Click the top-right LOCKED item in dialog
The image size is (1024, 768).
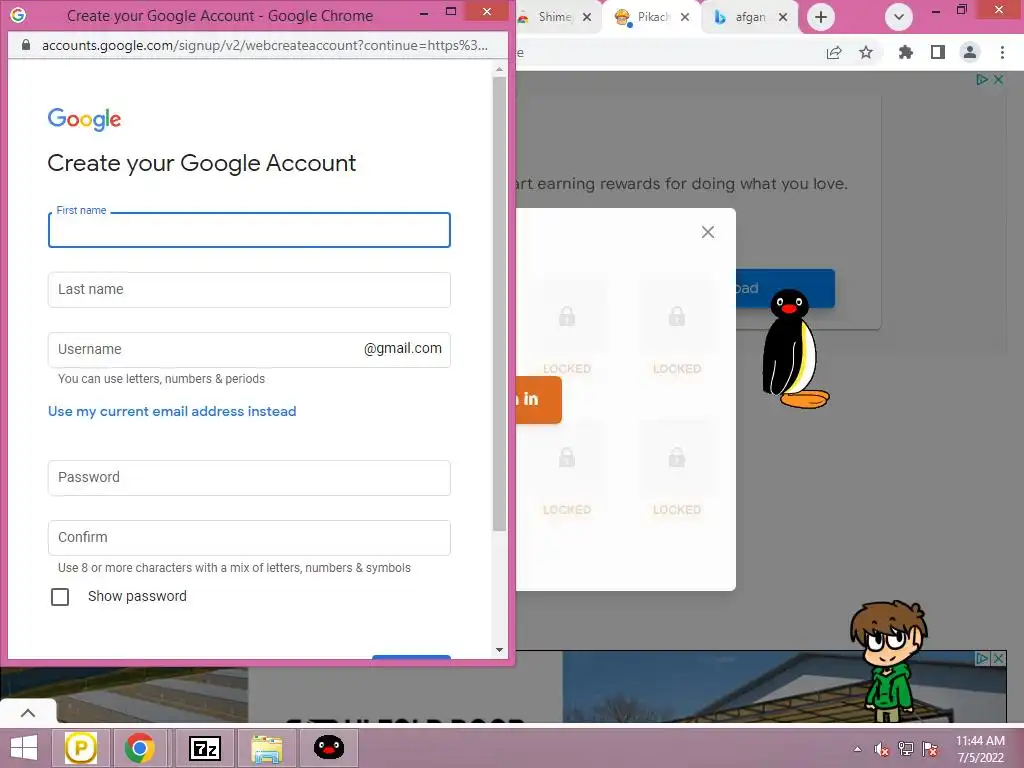677,329
